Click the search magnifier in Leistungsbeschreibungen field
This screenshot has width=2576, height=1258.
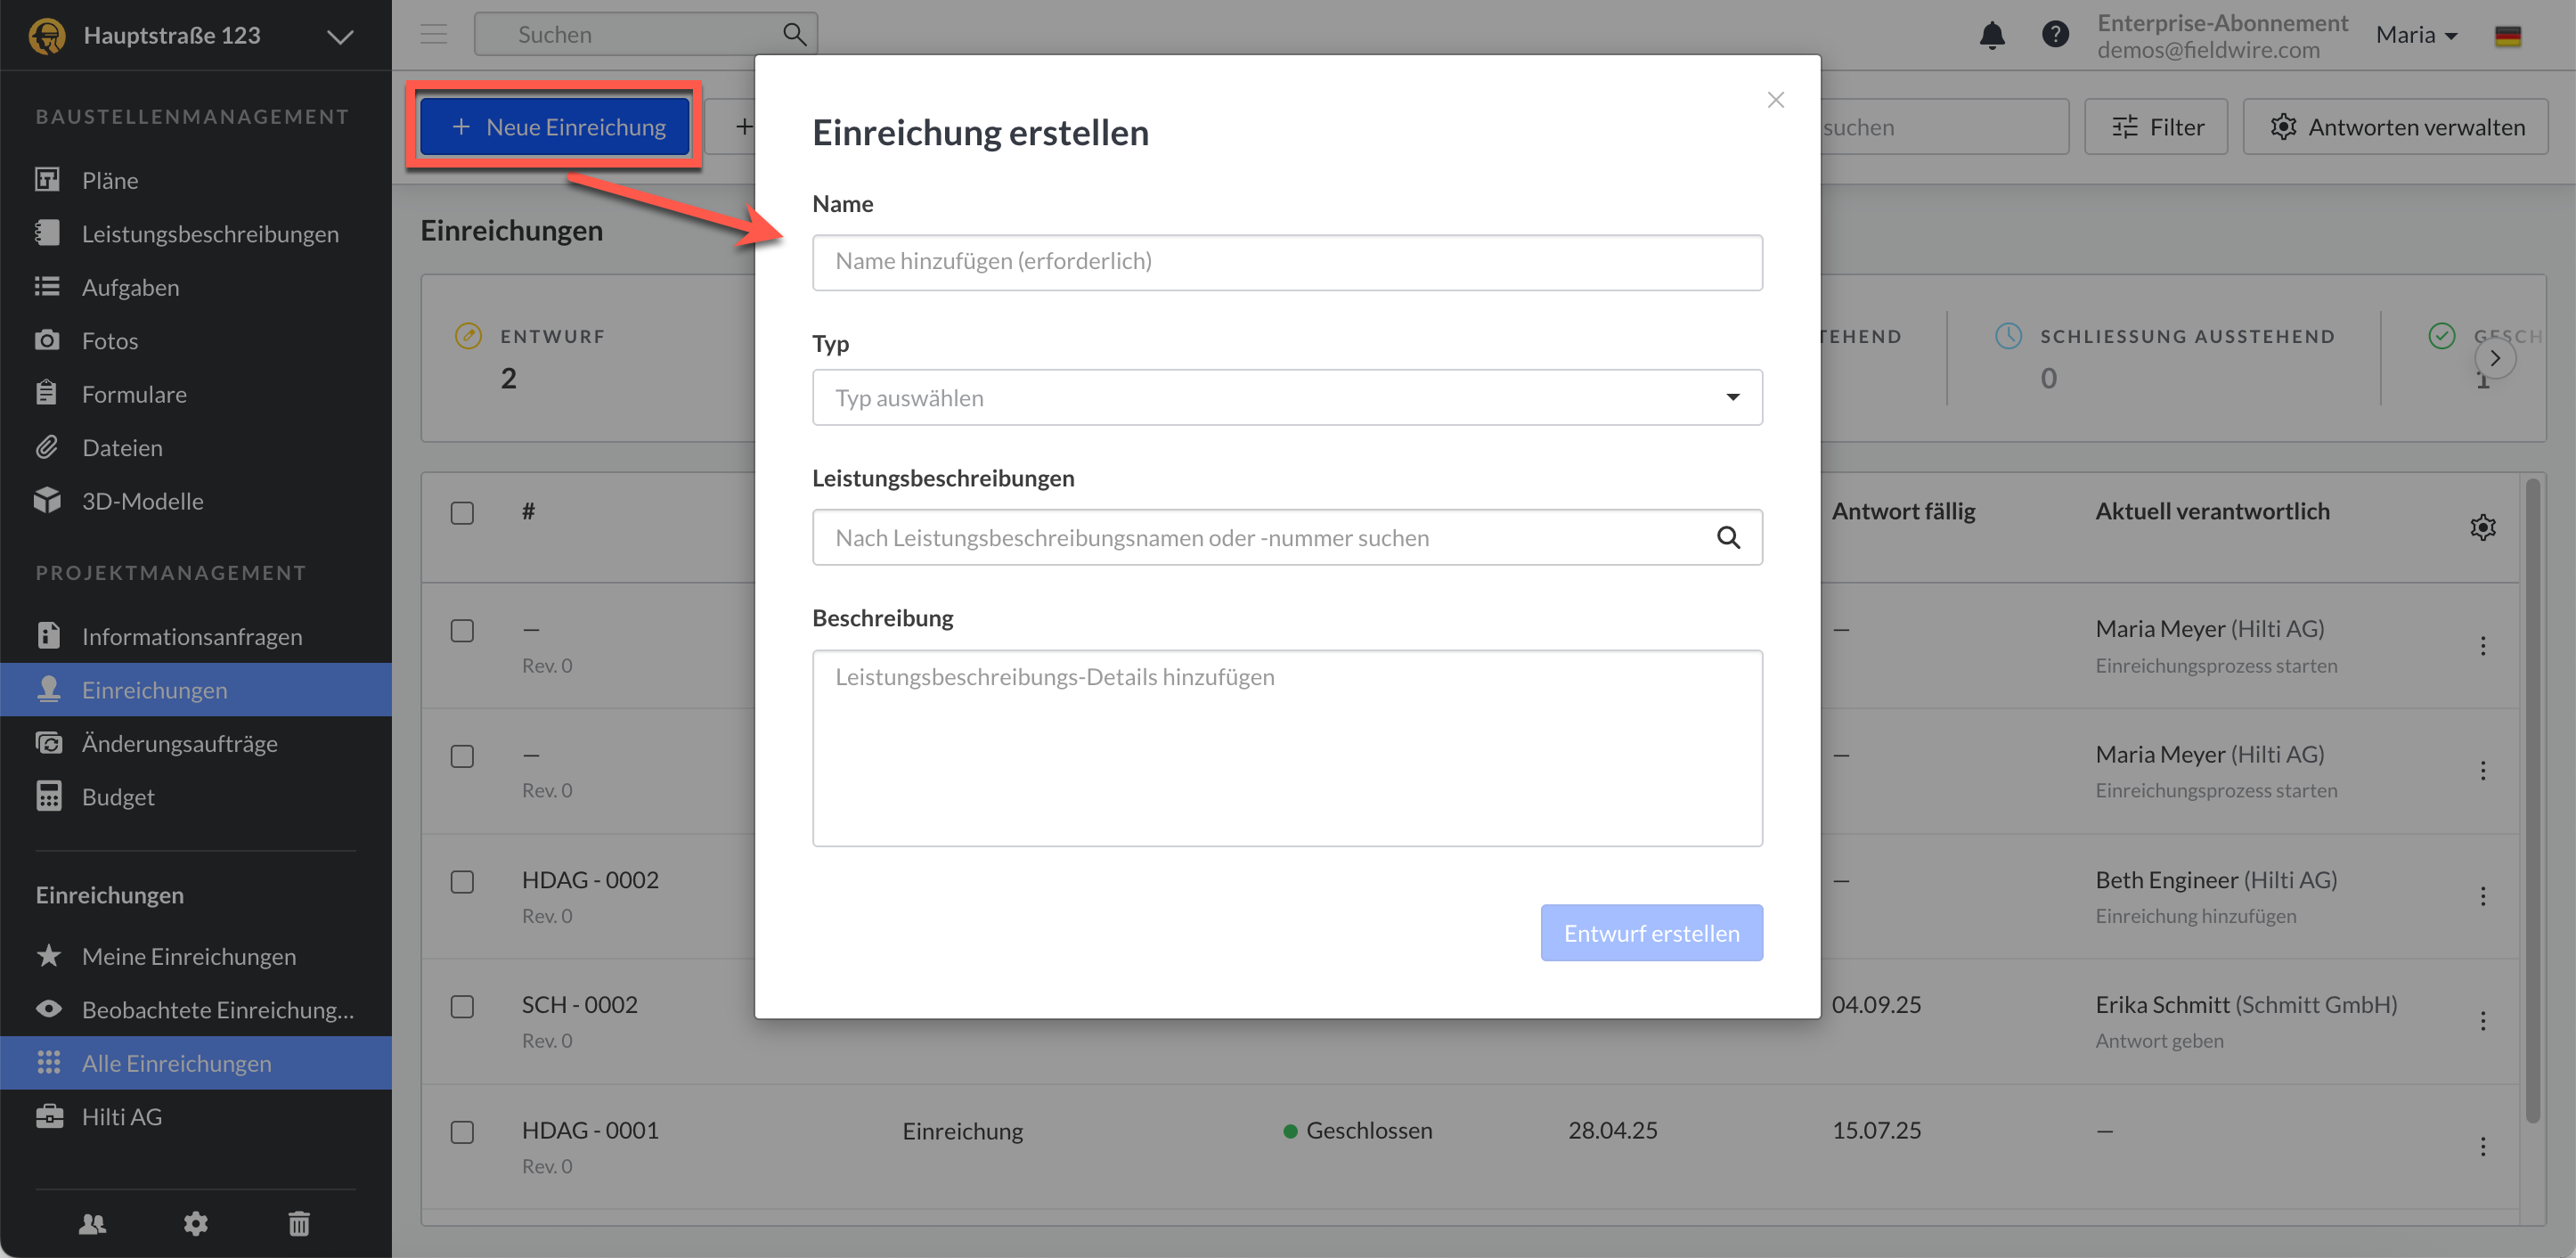pyautogui.click(x=1728, y=538)
